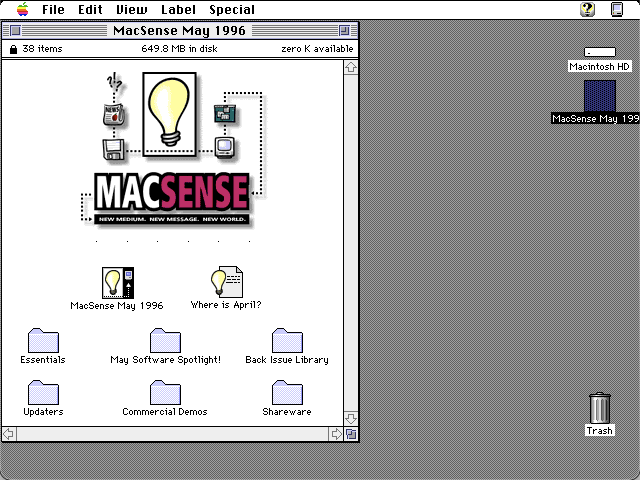Click the Balloon Help question mark icon

pos(587,9)
